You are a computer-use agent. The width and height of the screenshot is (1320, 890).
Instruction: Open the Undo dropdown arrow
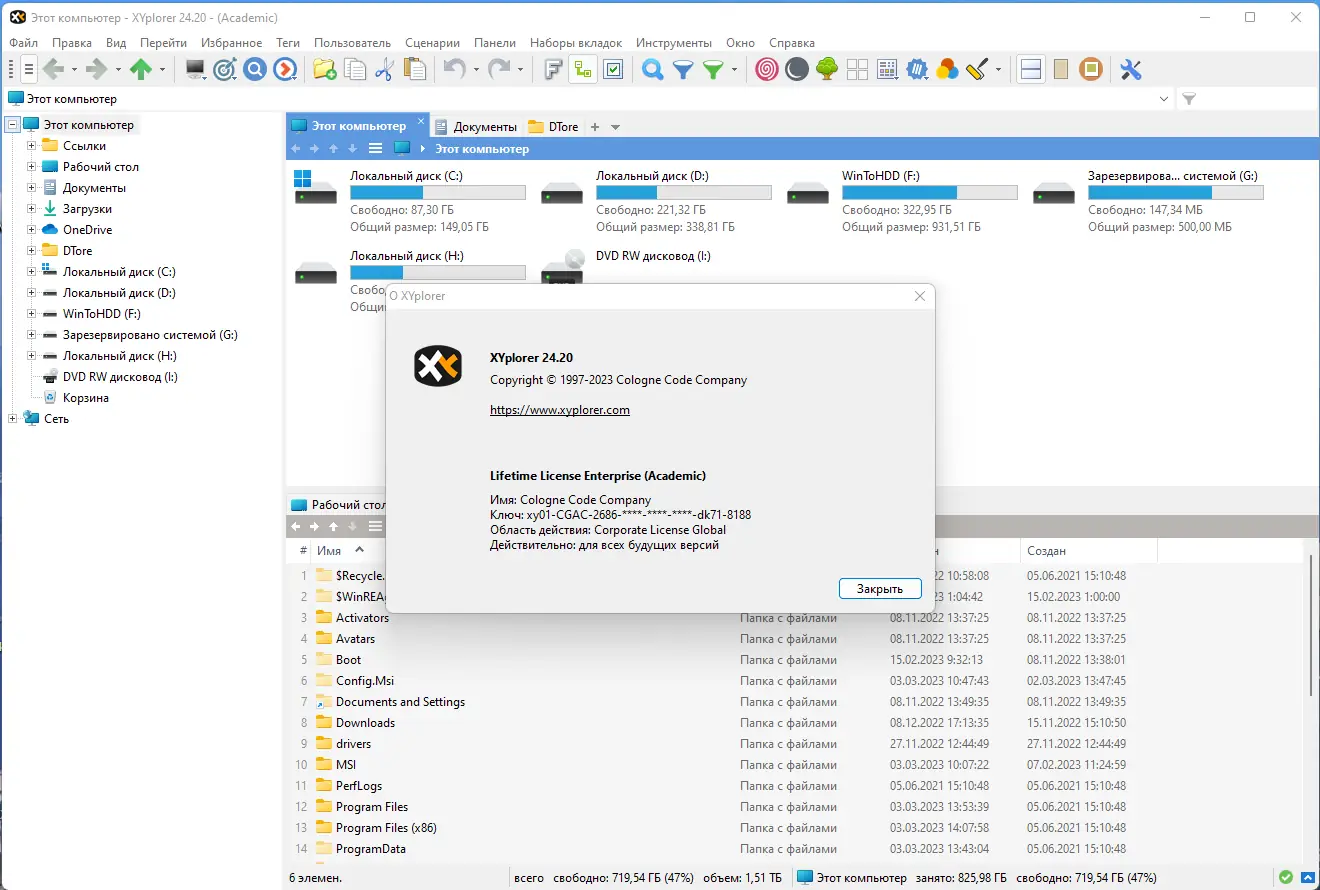(x=476, y=69)
